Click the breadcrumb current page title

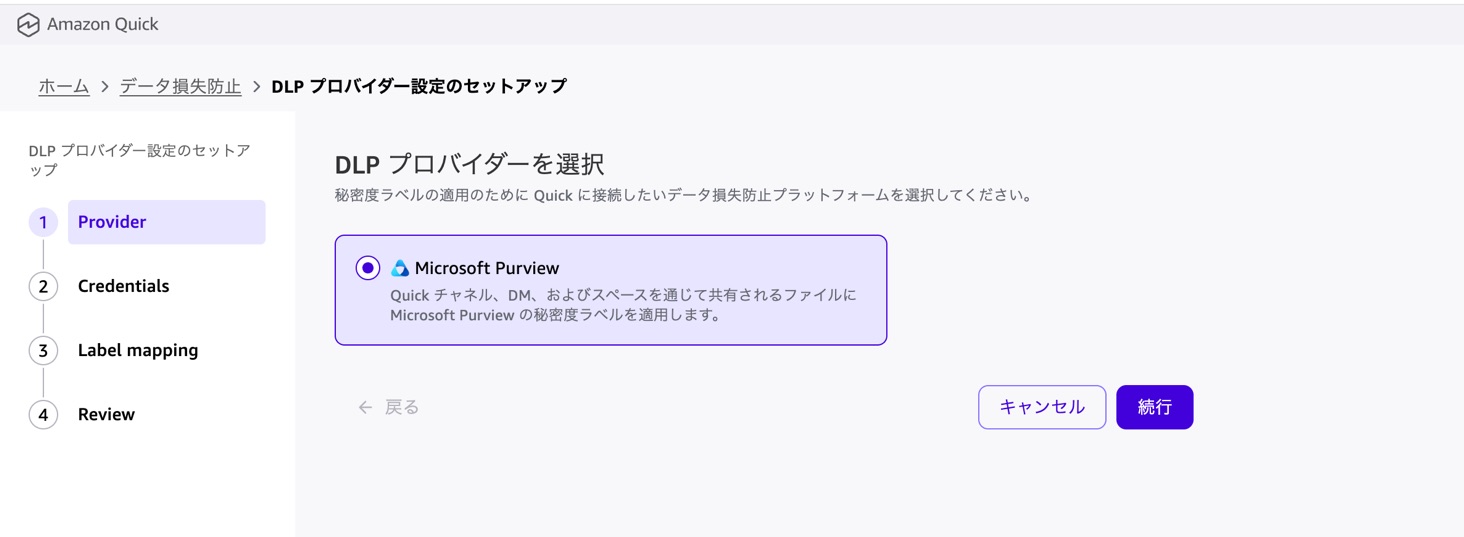[419, 86]
